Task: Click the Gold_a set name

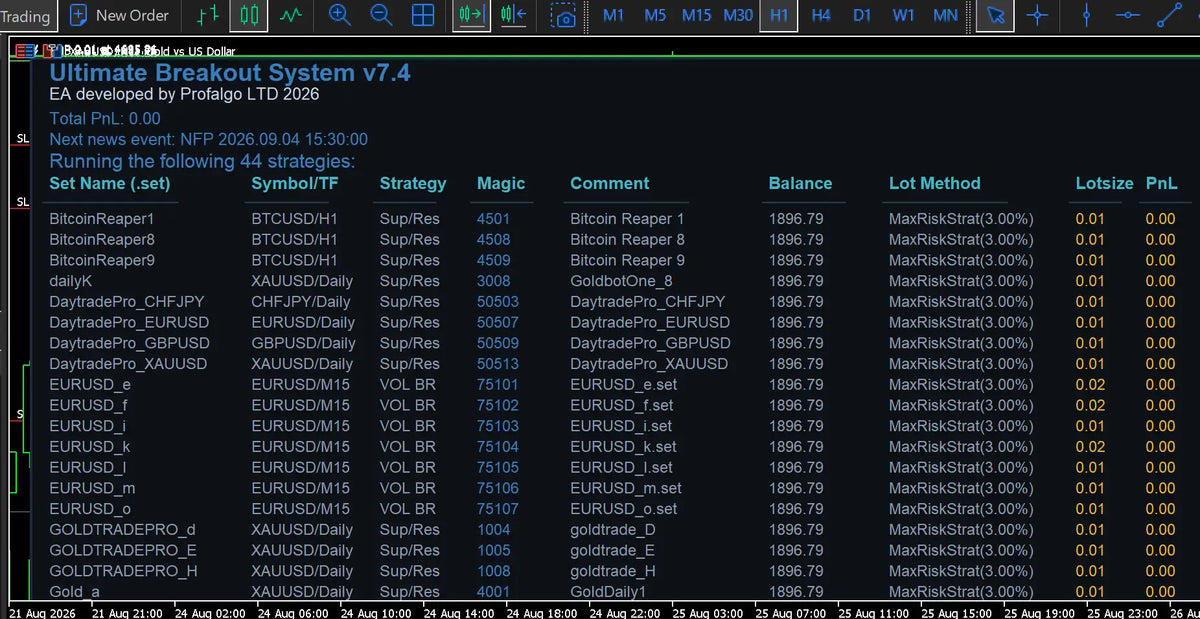Action: [x=75, y=592]
